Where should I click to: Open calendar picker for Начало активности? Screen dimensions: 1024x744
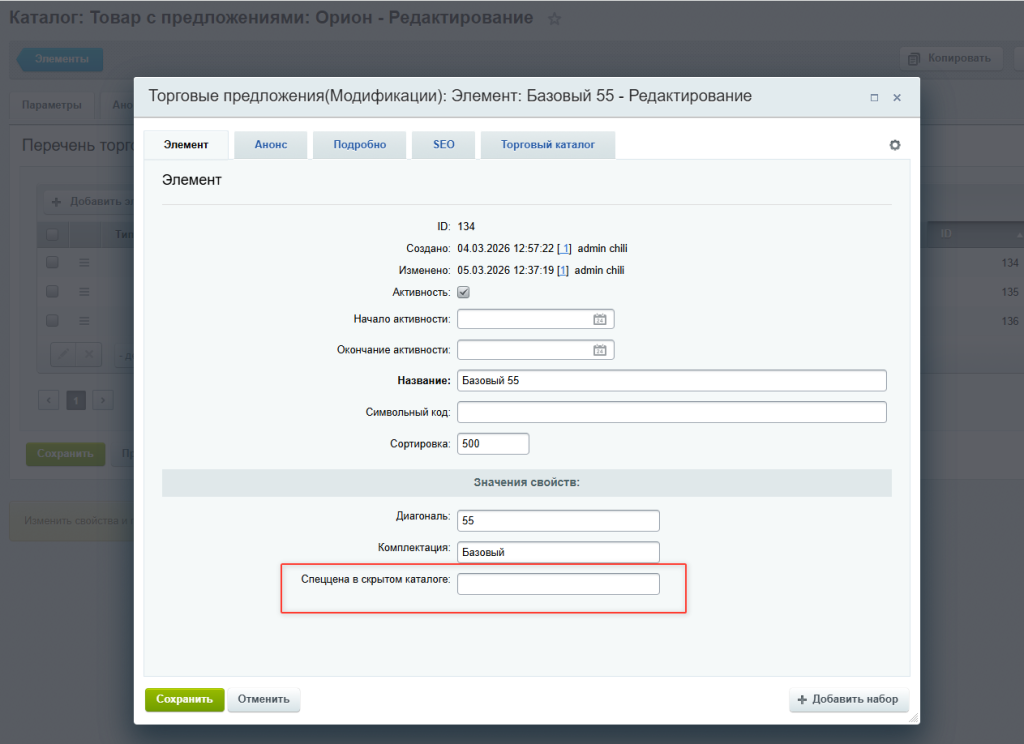tap(600, 320)
